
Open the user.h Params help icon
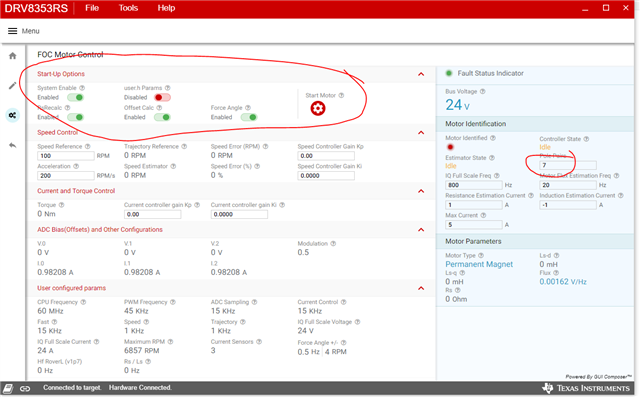point(168,88)
